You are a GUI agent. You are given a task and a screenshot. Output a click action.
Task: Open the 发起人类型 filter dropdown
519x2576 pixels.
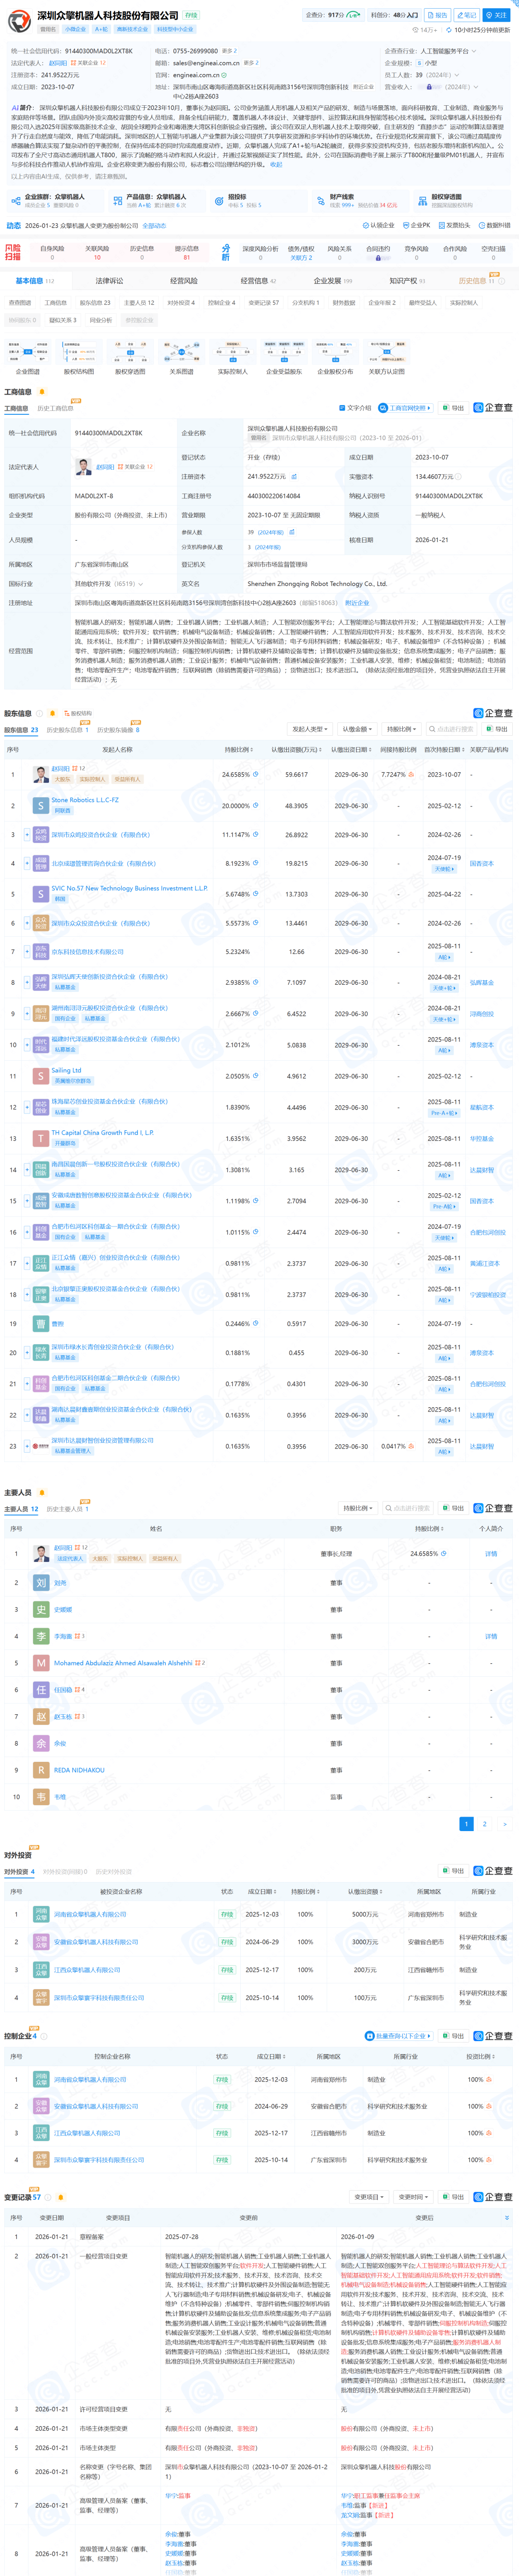click(310, 729)
